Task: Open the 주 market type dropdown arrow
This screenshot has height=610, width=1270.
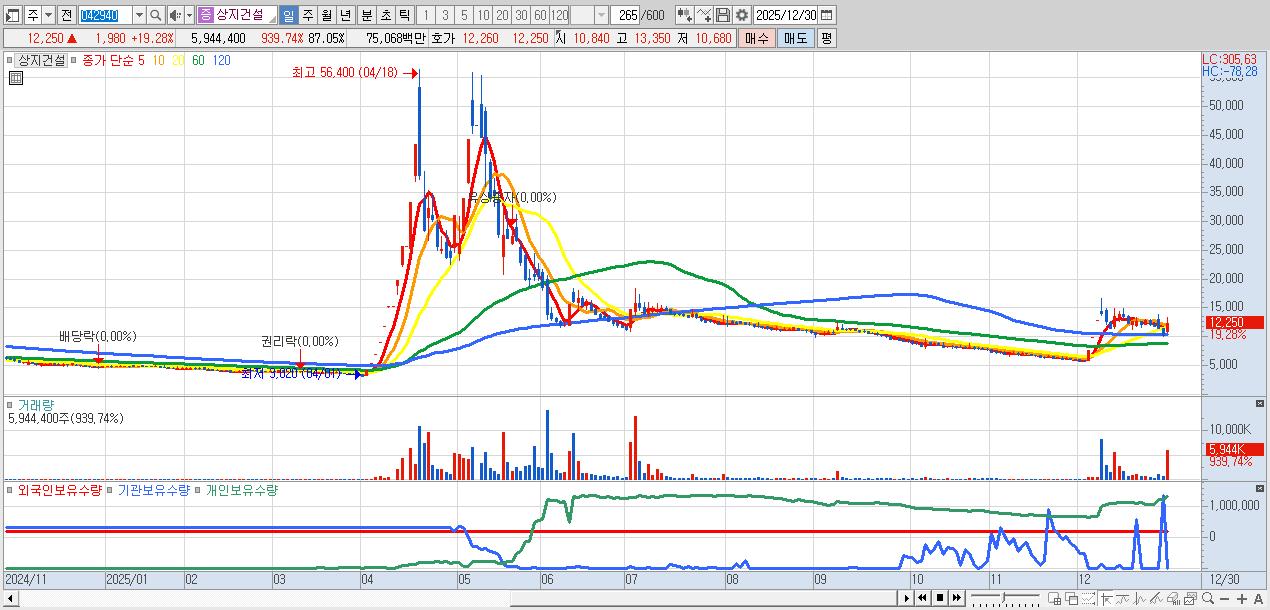Action: tap(48, 15)
